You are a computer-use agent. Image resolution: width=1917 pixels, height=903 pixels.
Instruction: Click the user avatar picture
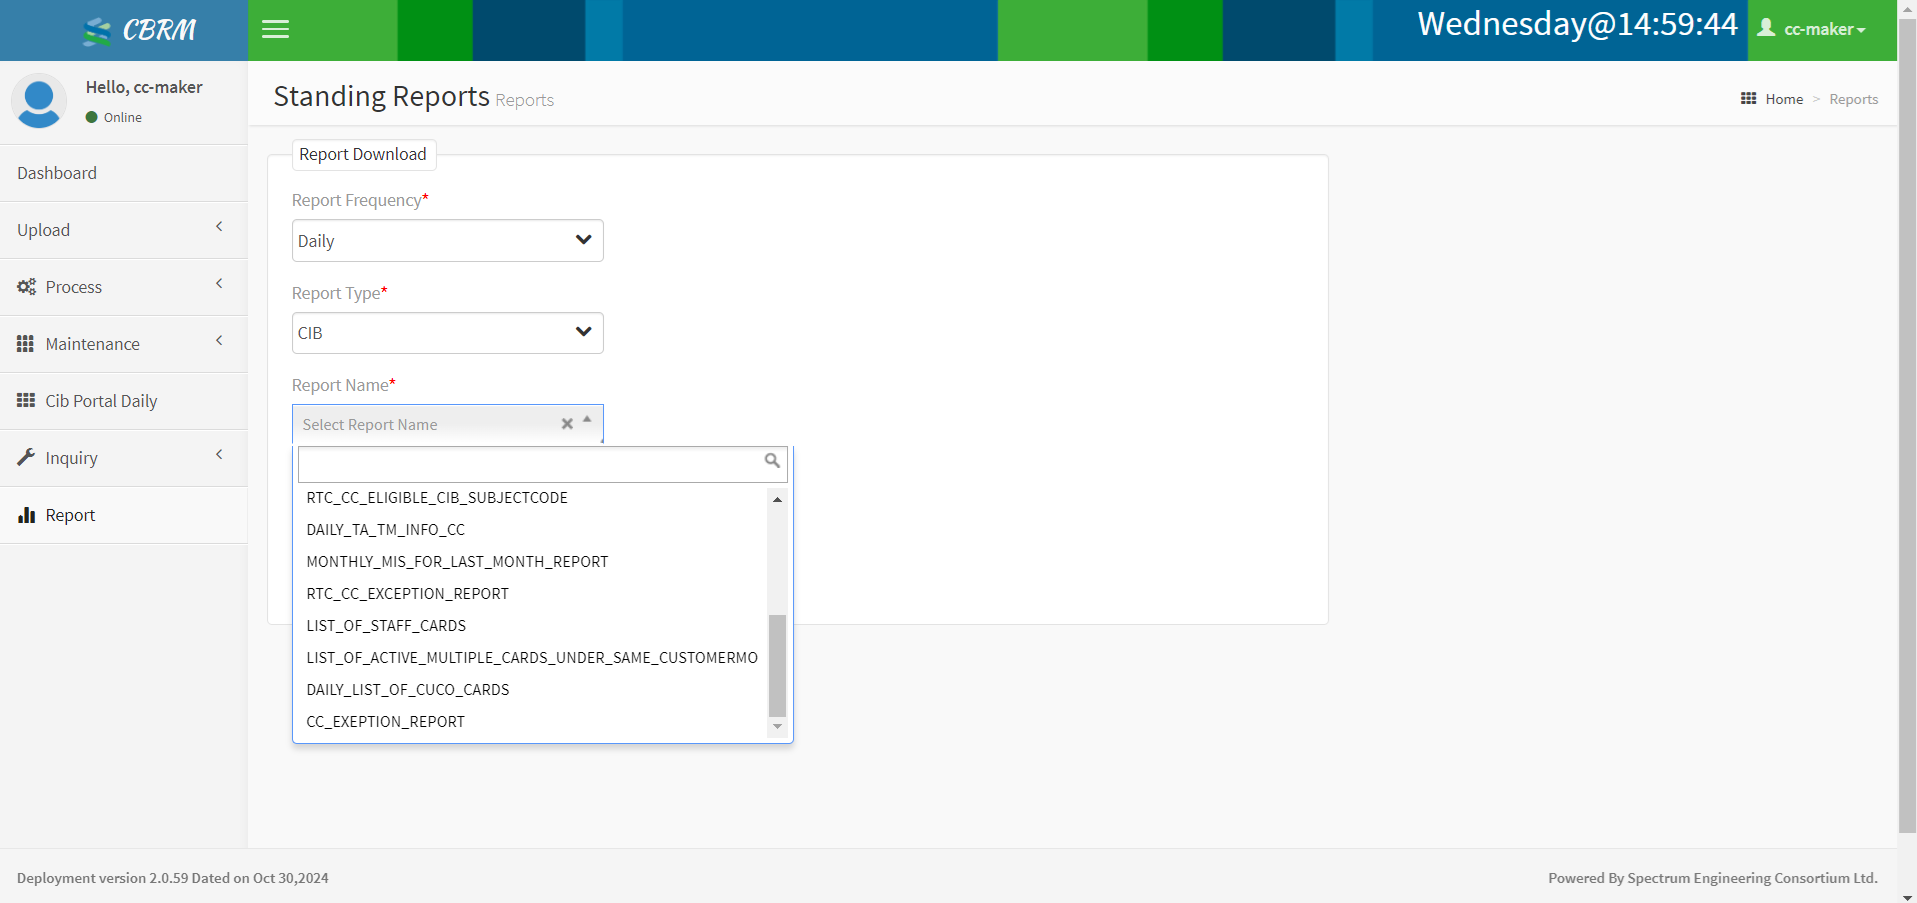pos(39,101)
